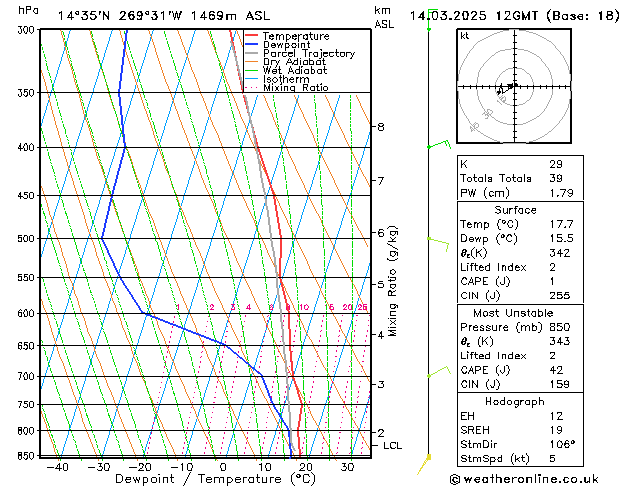Viewport: 629px width, 486px height.
Task: Click the surface CIN value 255
Action: (560, 296)
